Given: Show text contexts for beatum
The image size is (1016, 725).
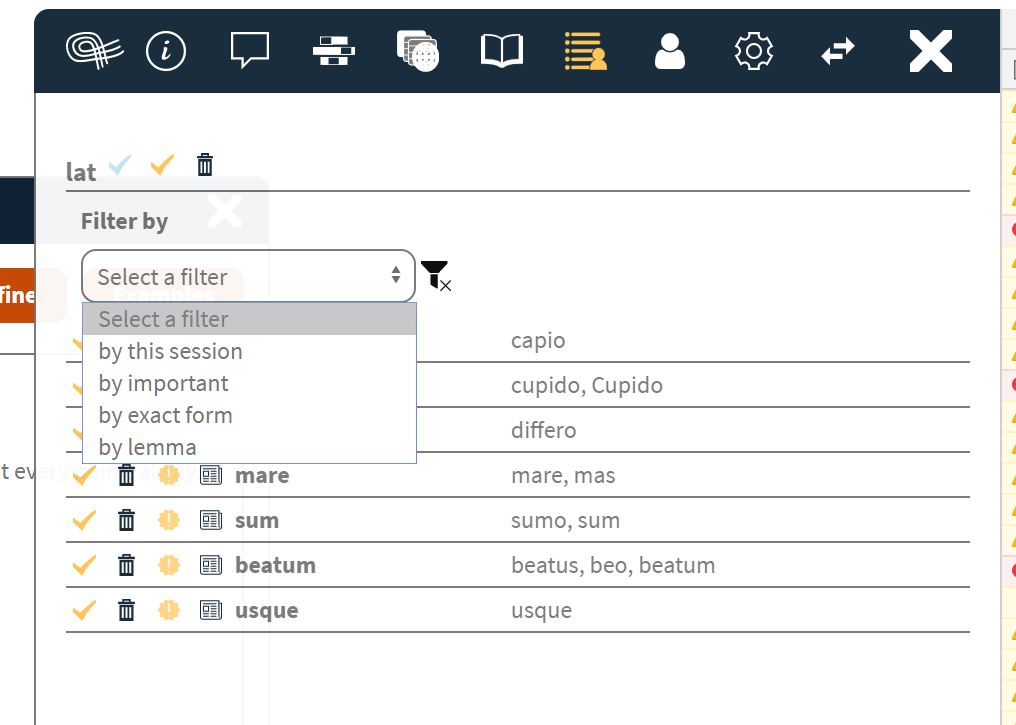Looking at the screenshot, I should [211, 565].
